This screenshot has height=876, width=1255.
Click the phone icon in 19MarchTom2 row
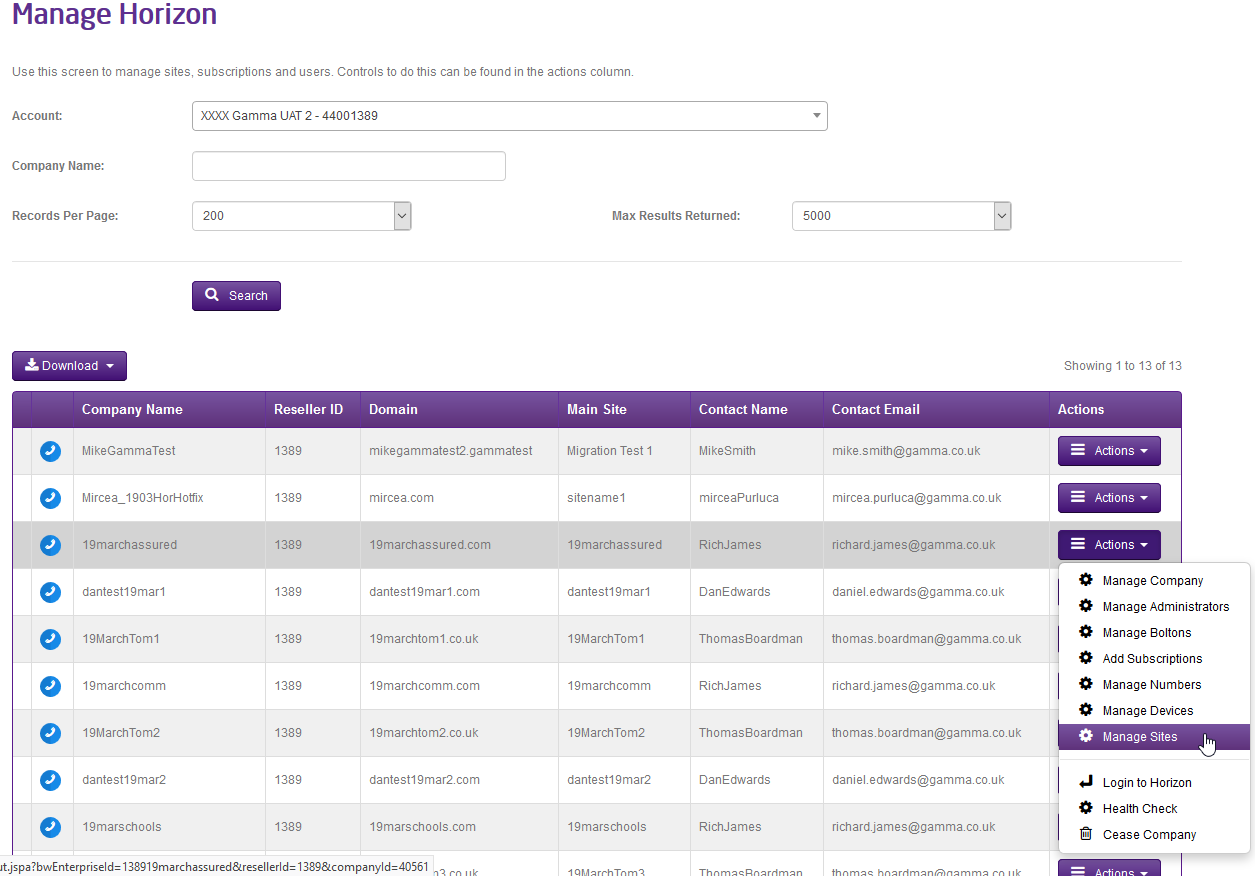point(50,733)
